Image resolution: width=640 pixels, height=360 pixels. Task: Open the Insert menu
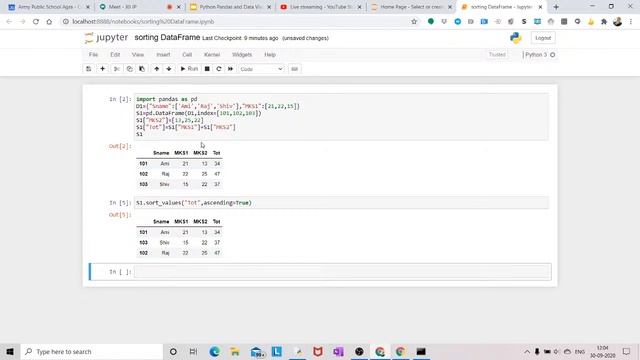click(163, 55)
